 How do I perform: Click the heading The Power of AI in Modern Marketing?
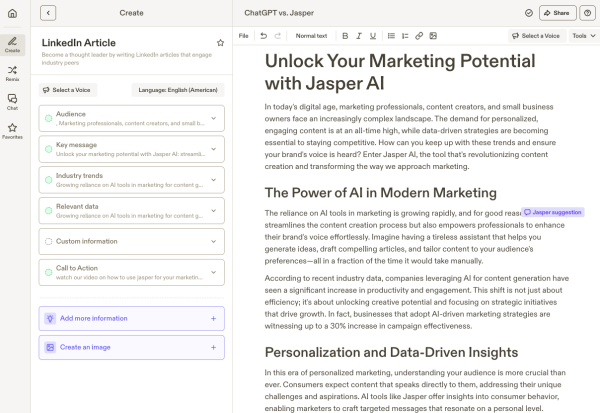[381, 193]
